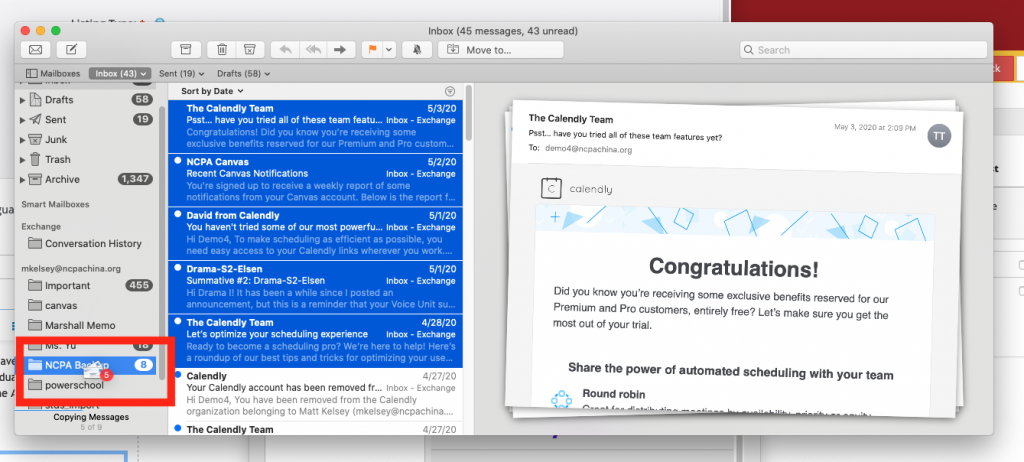Click the Reply All icon
Viewport: 1024px width, 462px height.
click(312, 49)
